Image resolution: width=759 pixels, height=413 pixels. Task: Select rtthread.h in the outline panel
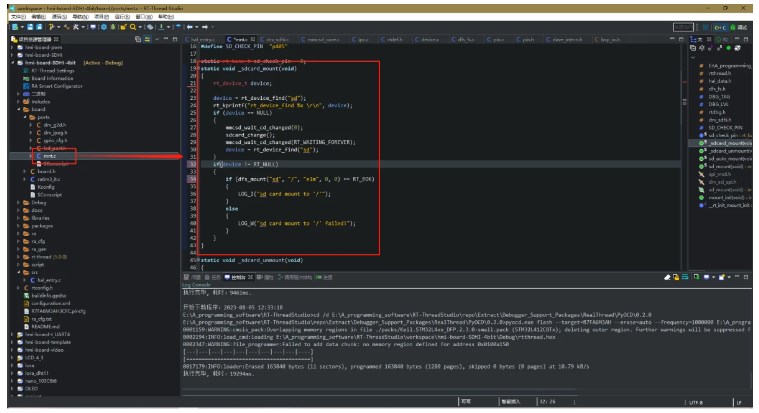pos(719,74)
